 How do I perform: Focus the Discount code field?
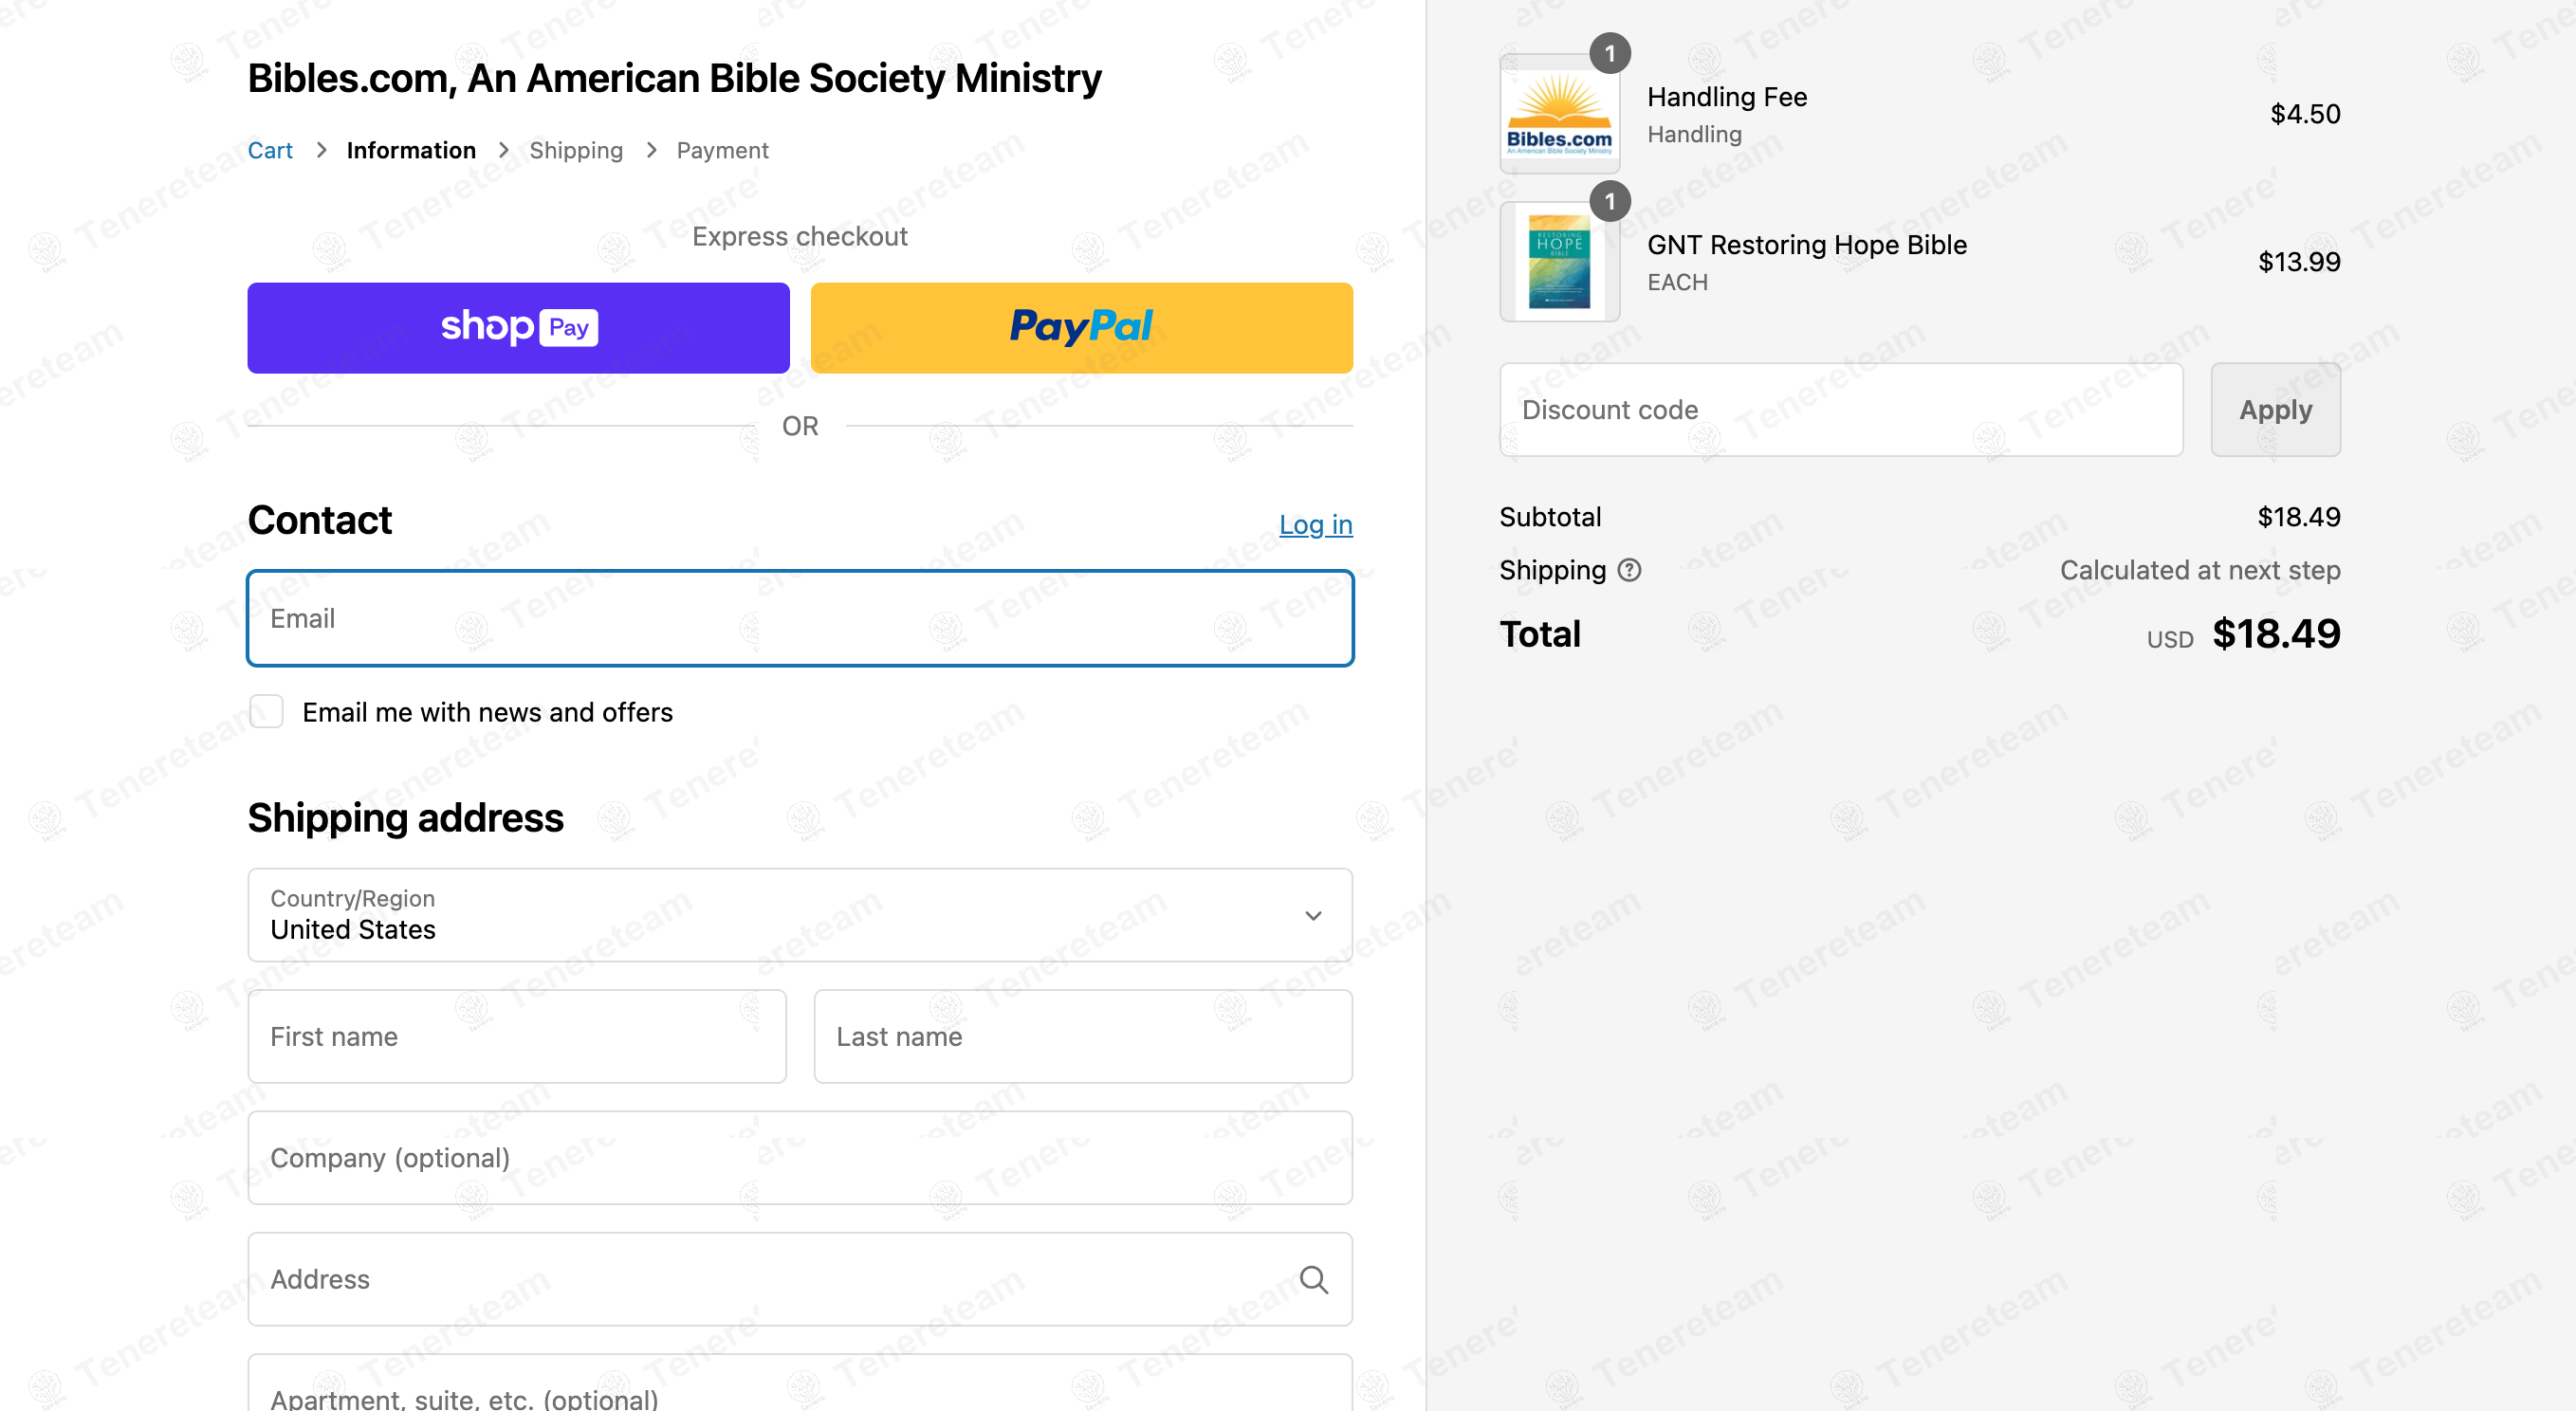tap(1841, 410)
